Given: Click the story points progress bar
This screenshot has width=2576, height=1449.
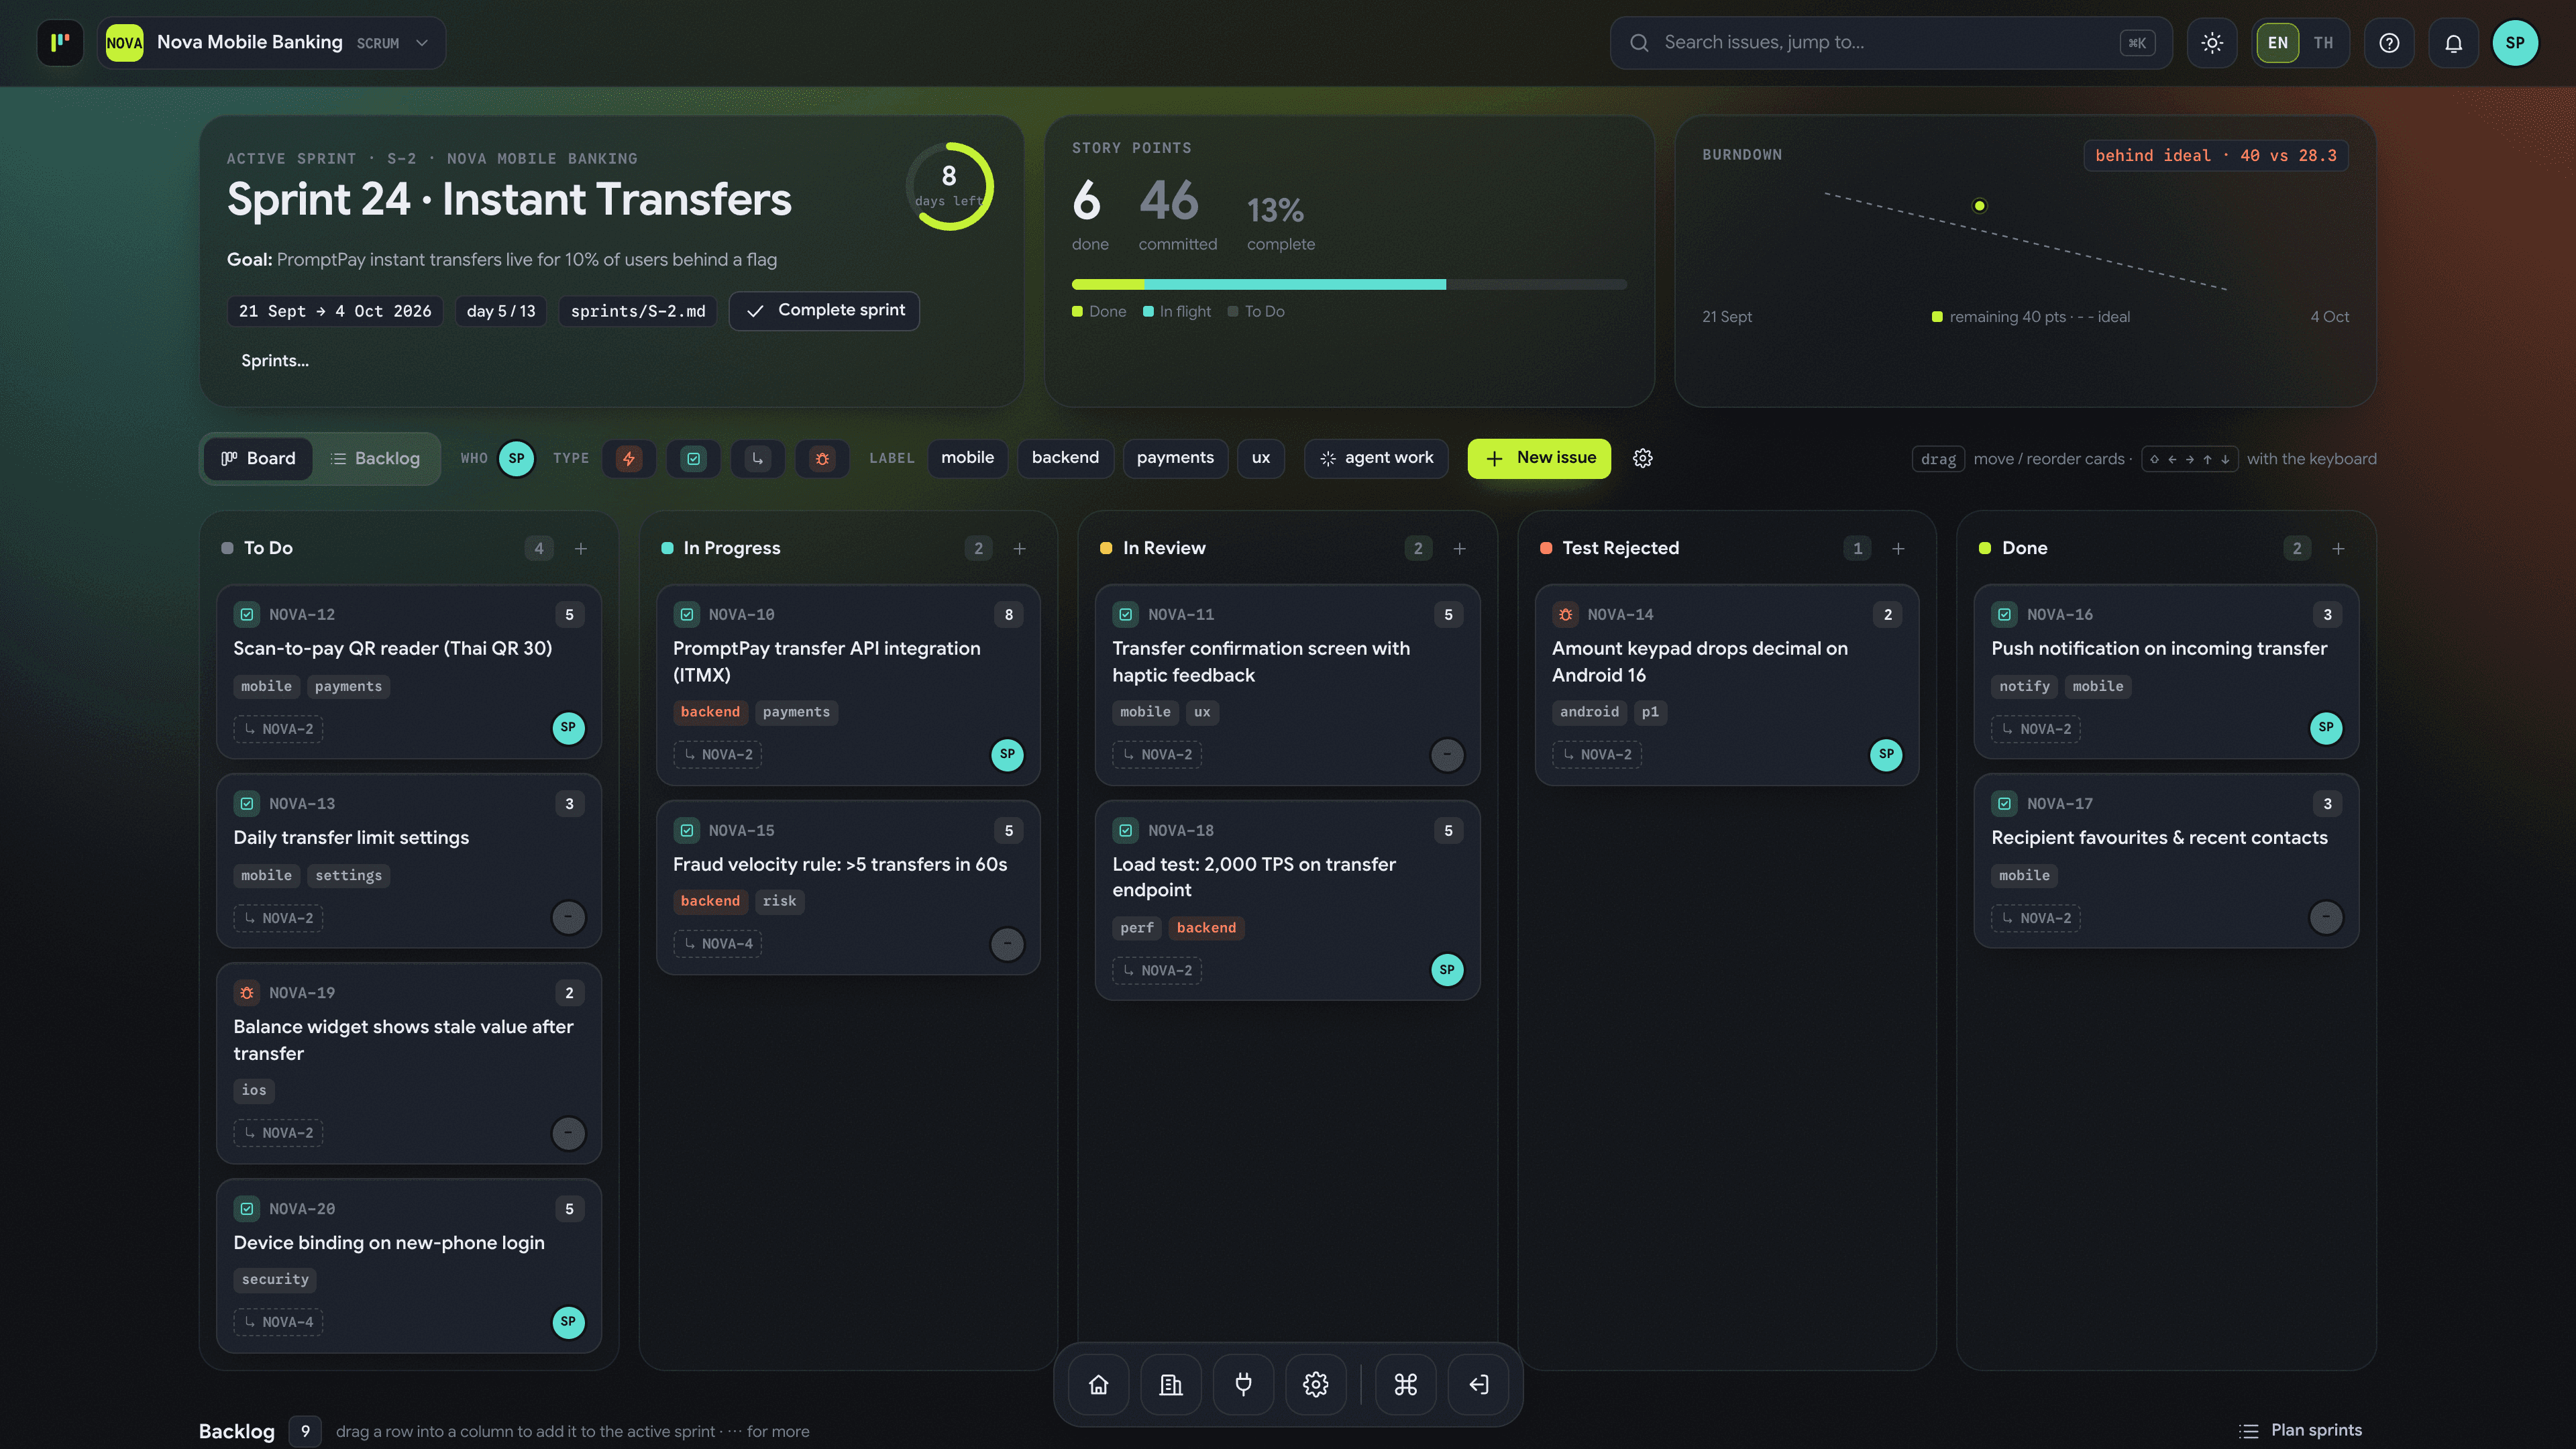Looking at the screenshot, I should [x=1349, y=285].
